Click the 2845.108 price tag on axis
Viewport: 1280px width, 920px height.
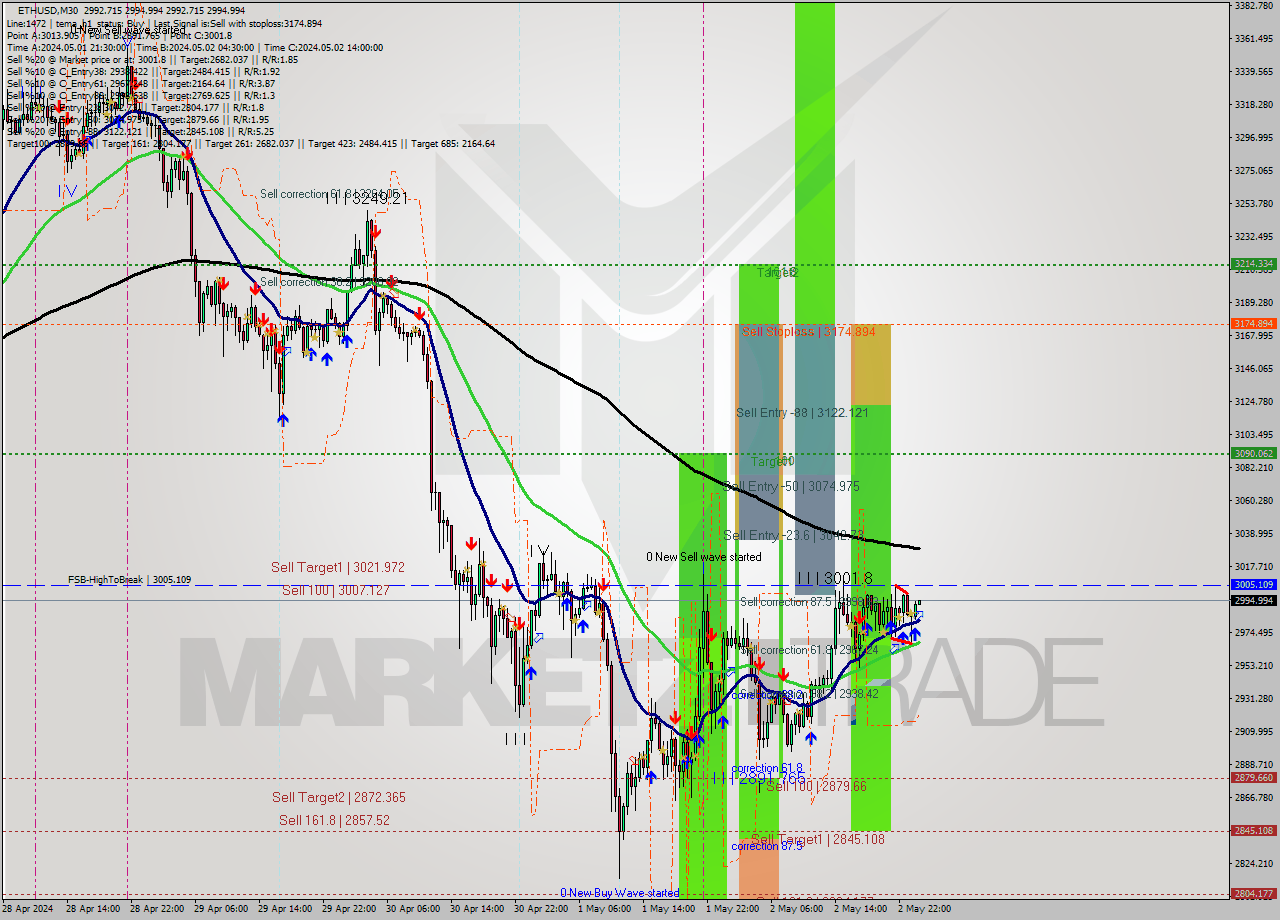(x=1253, y=830)
